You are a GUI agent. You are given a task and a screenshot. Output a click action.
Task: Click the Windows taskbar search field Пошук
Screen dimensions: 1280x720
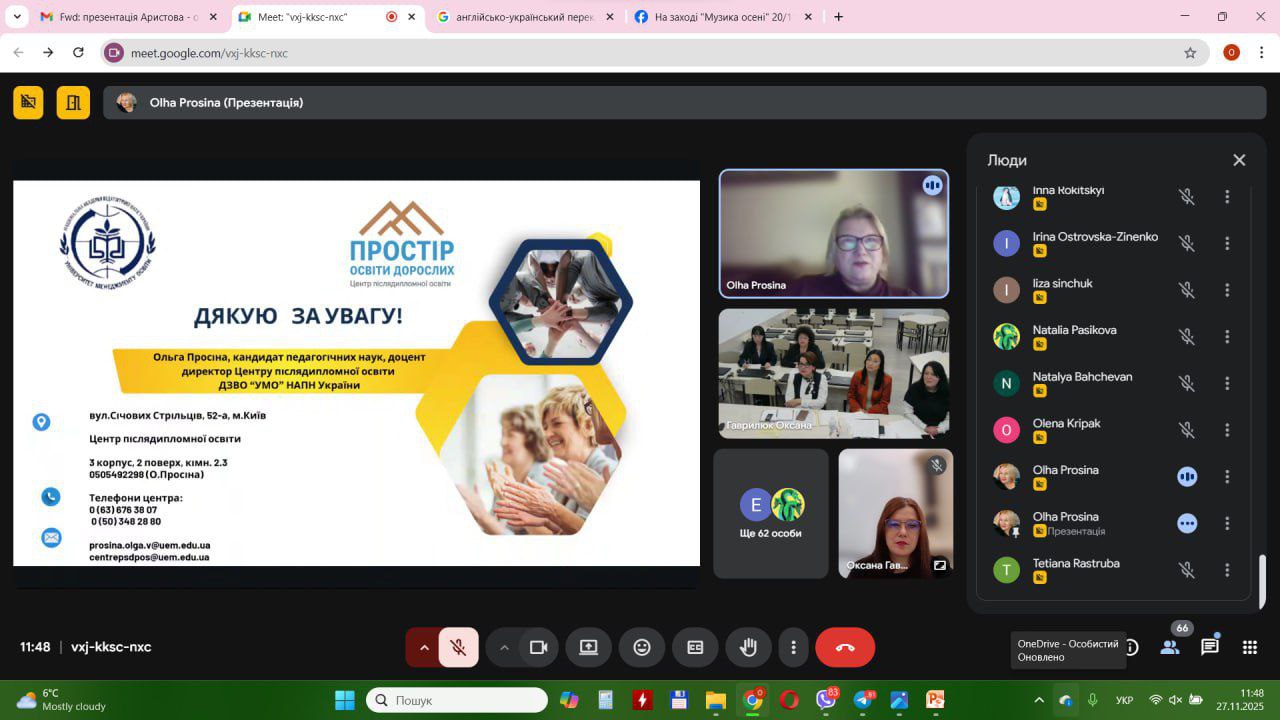coord(457,700)
